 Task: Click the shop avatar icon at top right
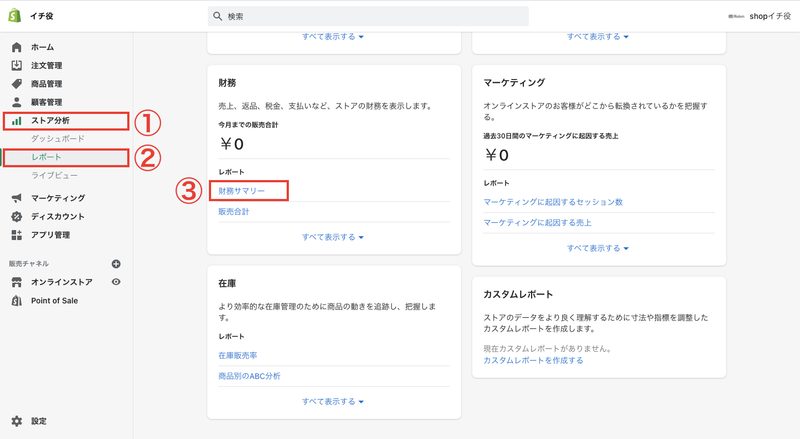point(736,16)
